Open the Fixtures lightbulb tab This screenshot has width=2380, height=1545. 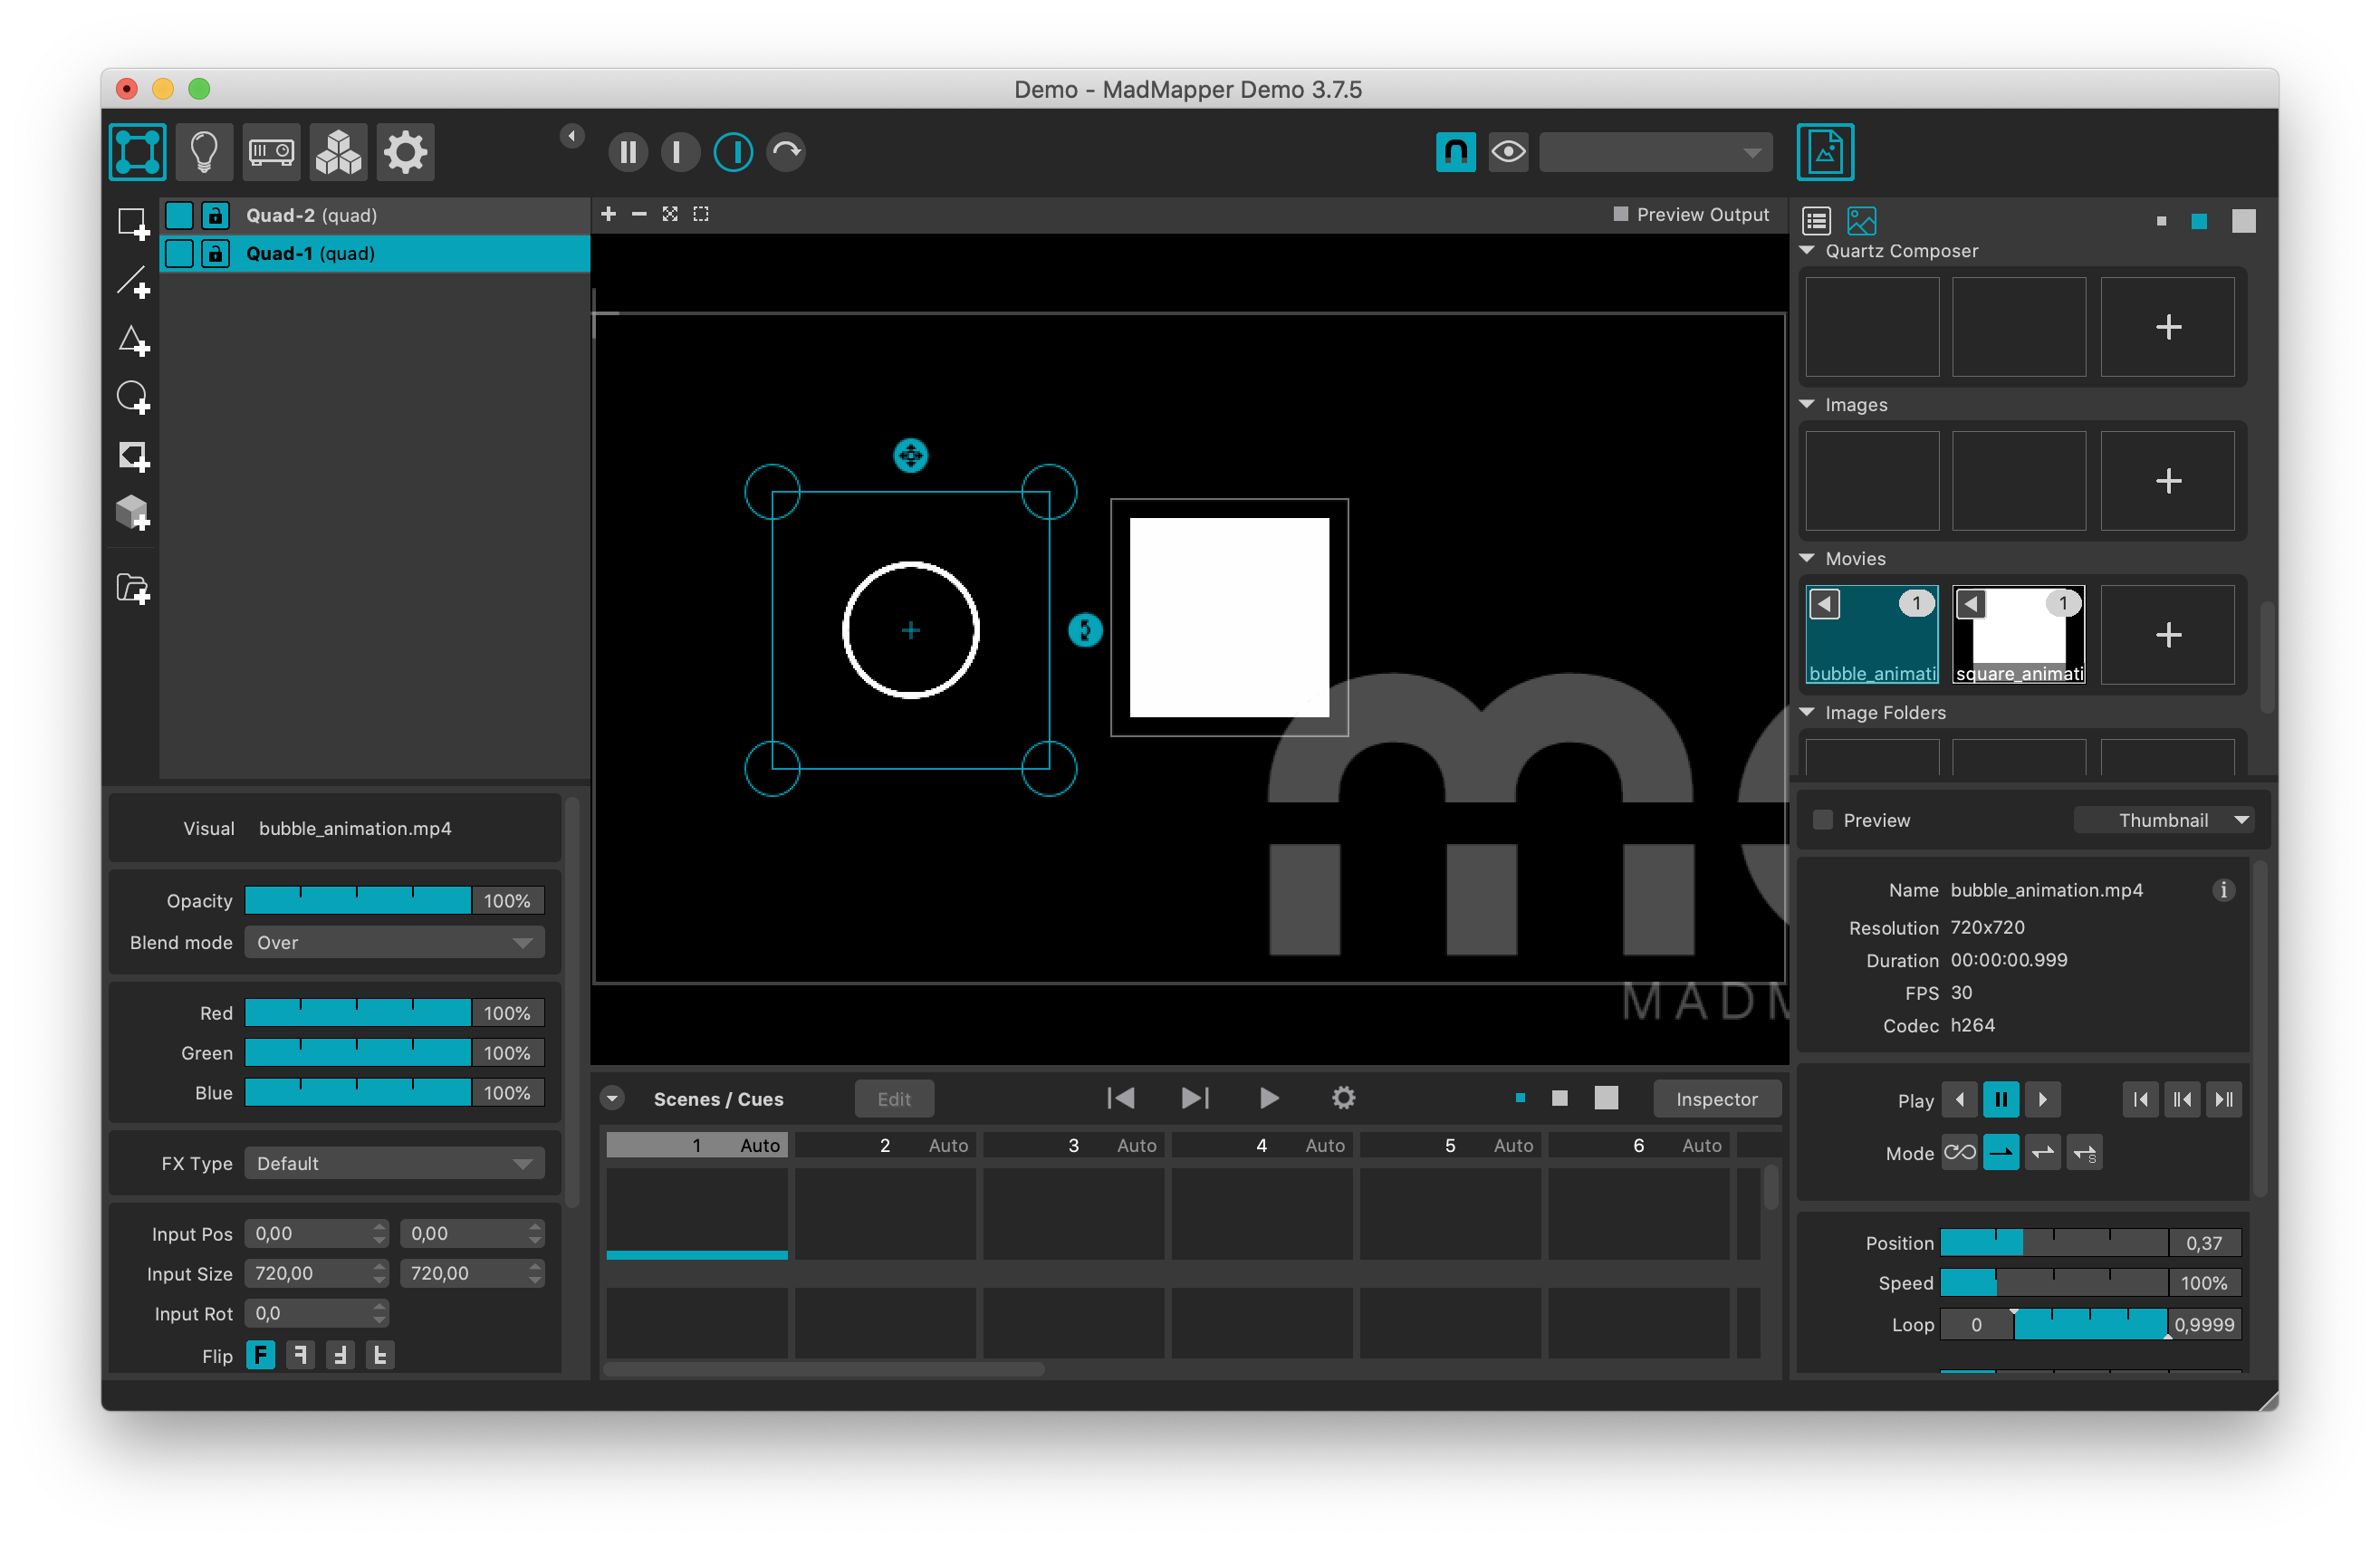tap(204, 152)
